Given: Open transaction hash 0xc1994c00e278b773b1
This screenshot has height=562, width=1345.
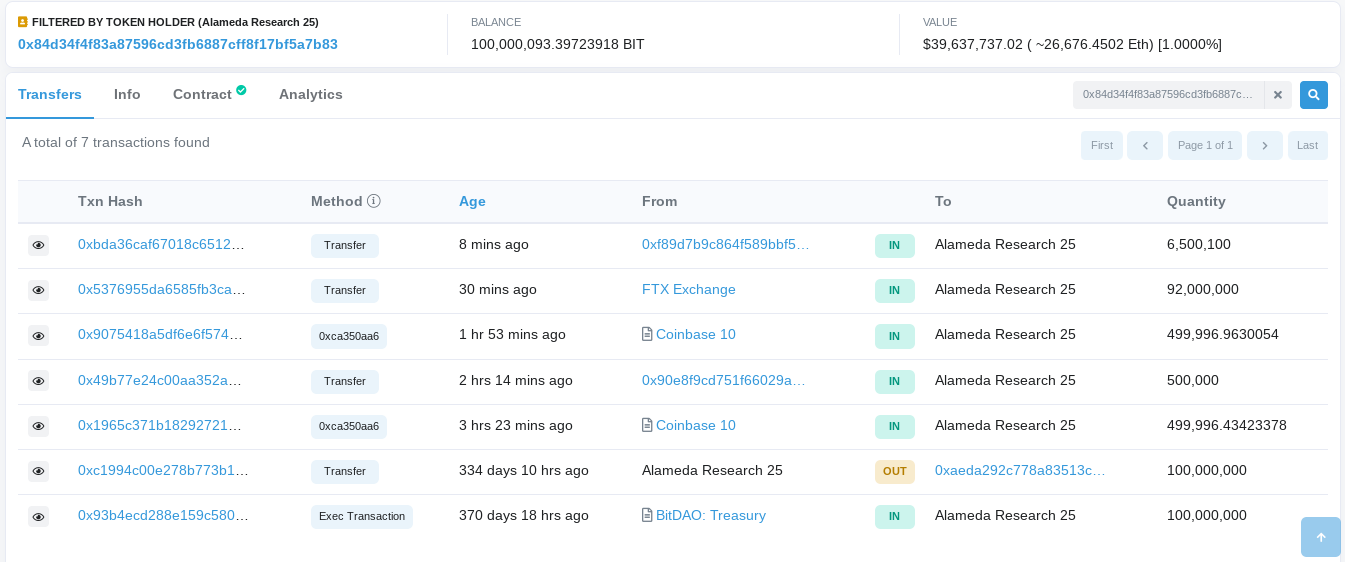Looking at the screenshot, I should 163,470.
